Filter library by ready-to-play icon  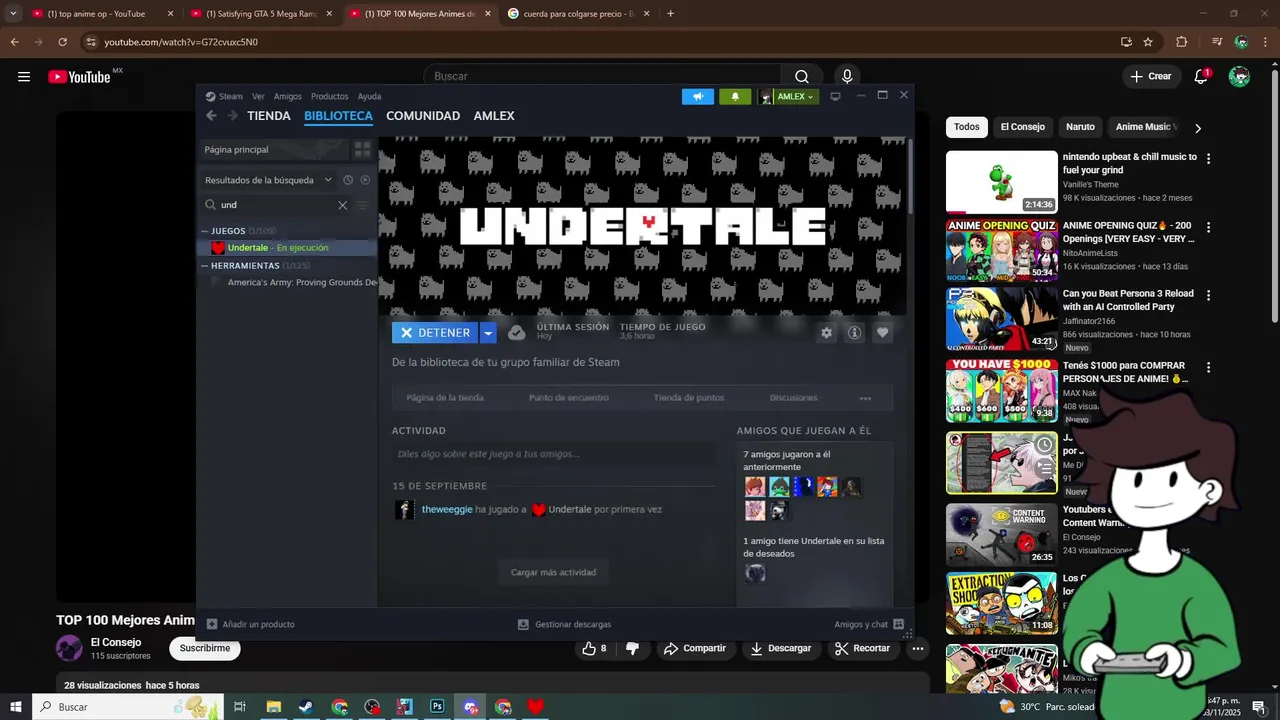[x=365, y=180]
